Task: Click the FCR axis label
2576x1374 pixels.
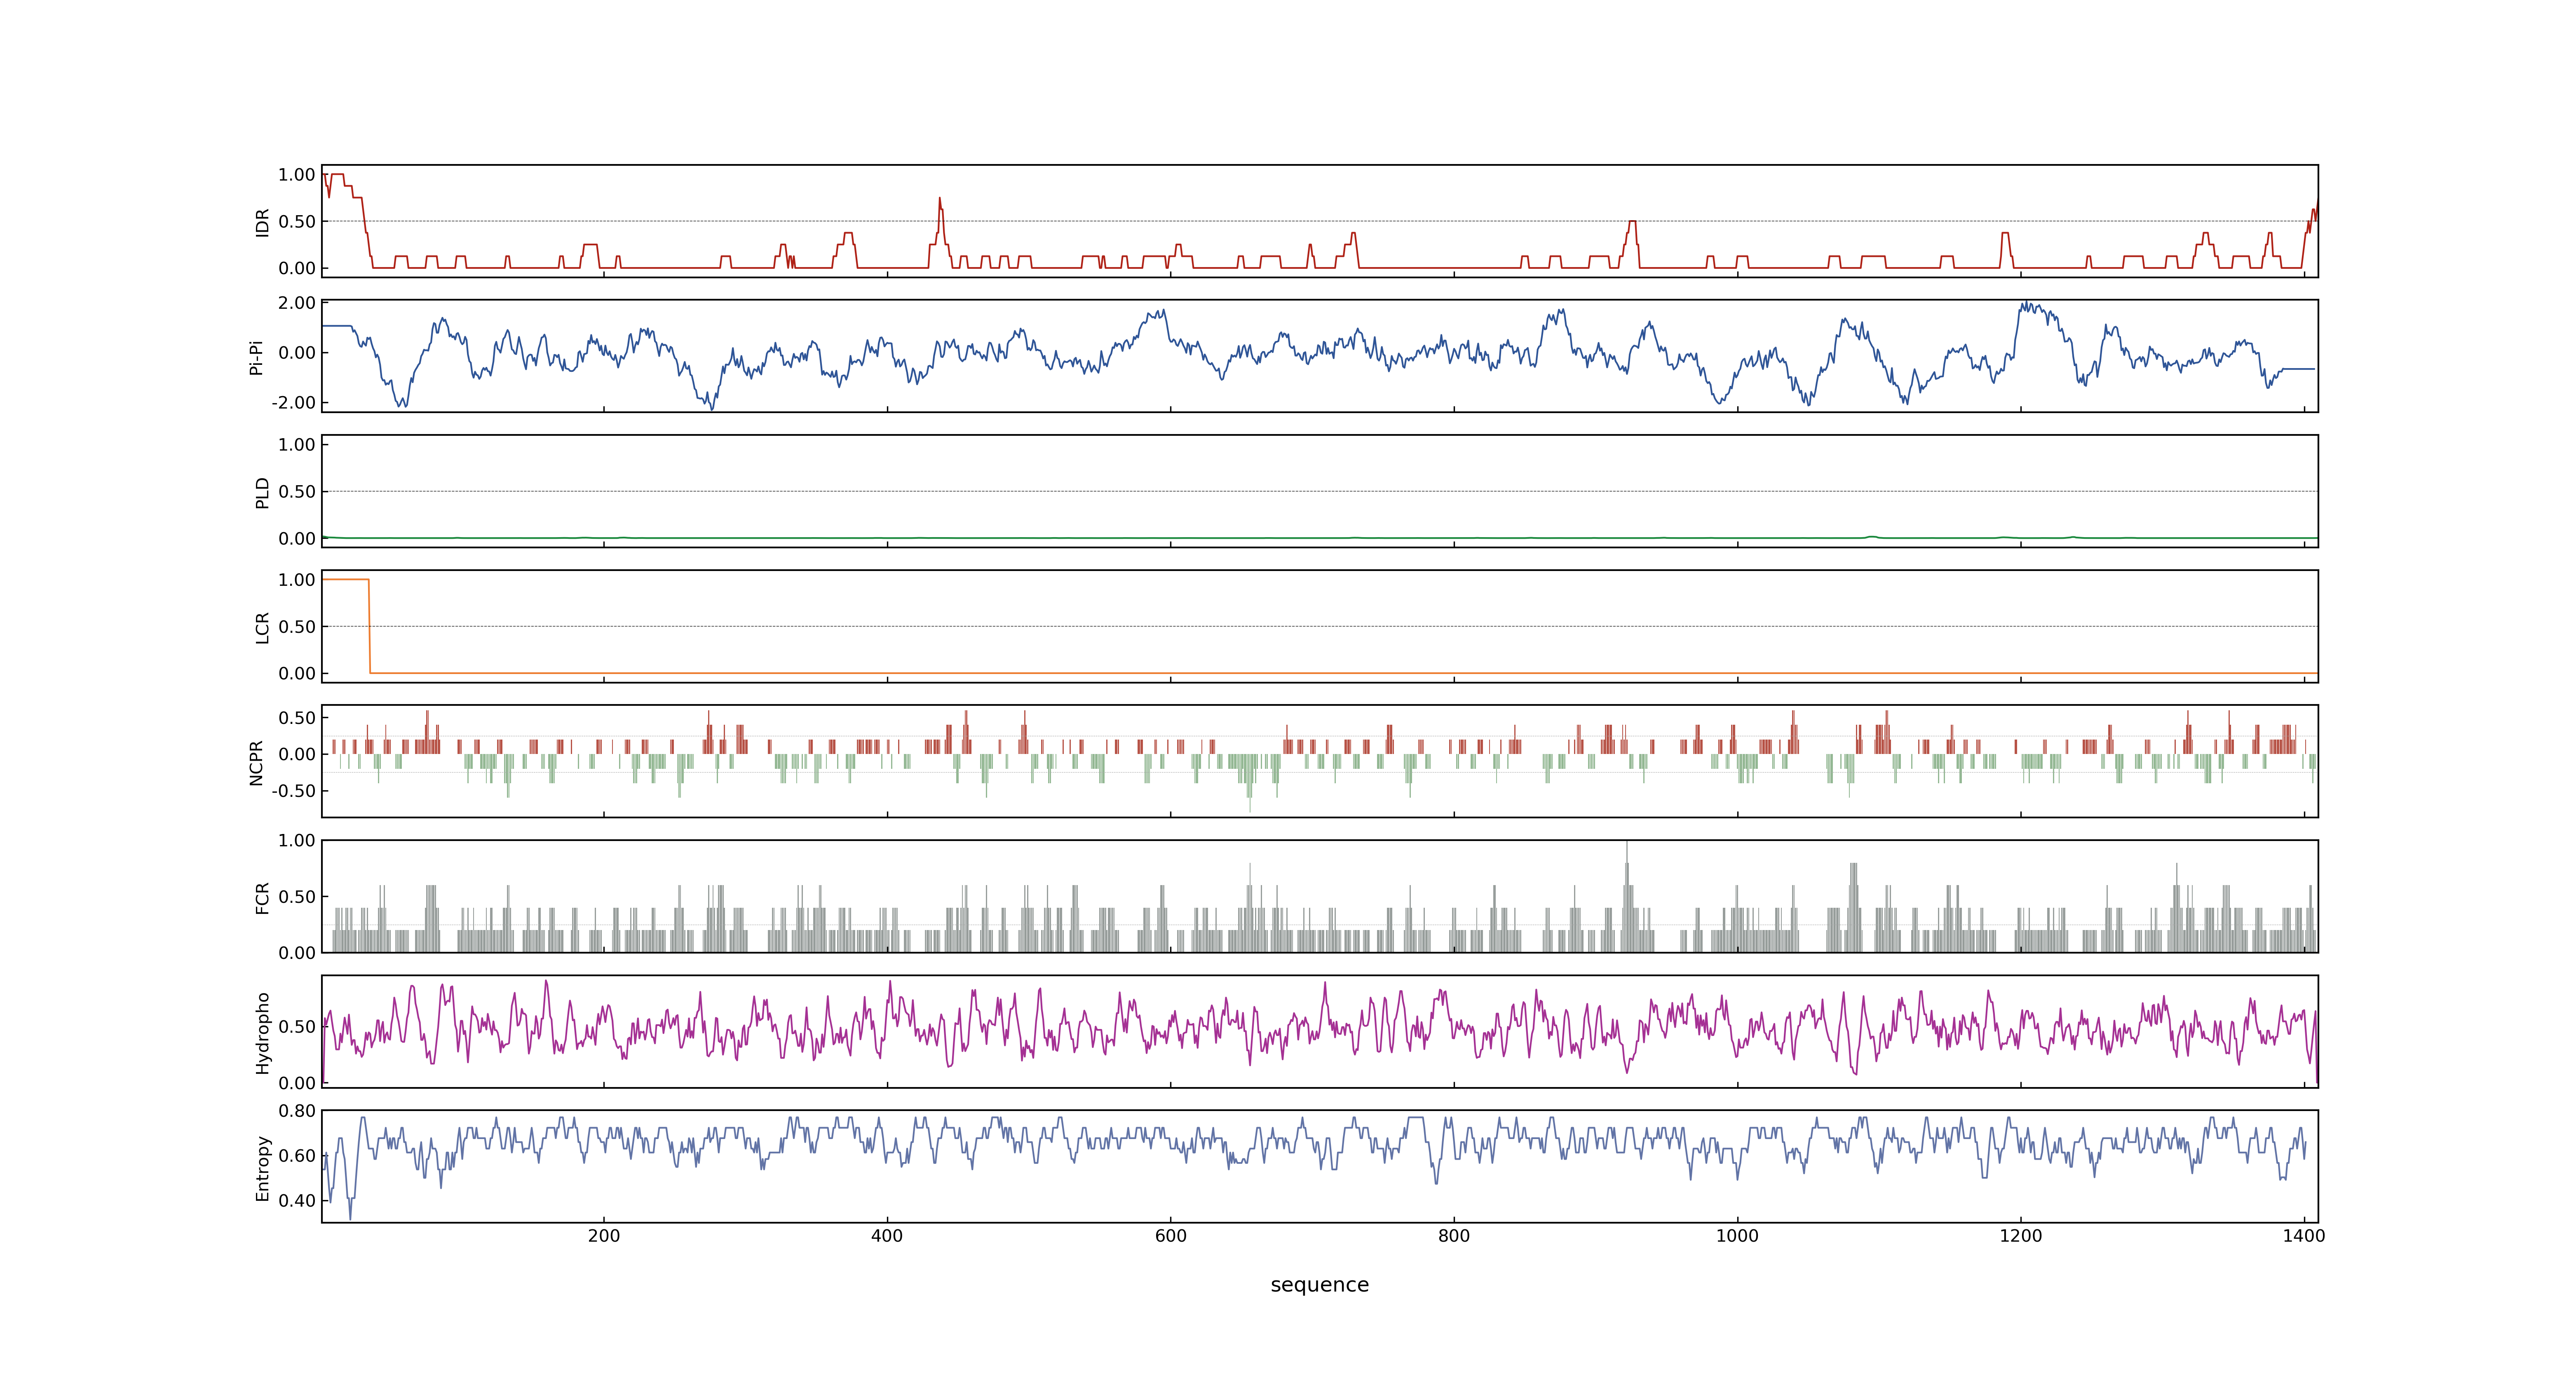Action: (262, 898)
